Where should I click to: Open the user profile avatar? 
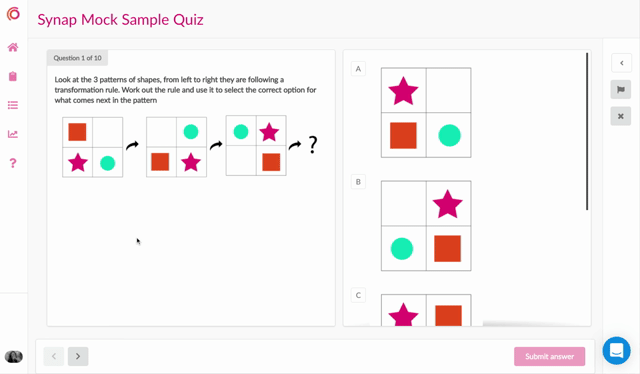tap(13, 356)
